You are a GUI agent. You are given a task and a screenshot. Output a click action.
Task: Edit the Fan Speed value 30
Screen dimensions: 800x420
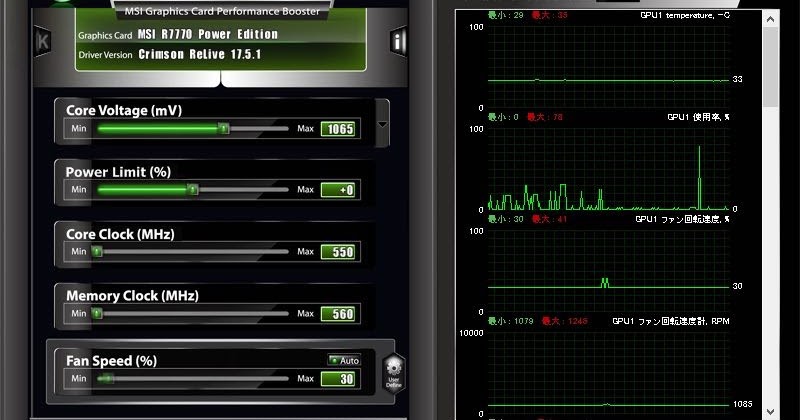[340, 379]
